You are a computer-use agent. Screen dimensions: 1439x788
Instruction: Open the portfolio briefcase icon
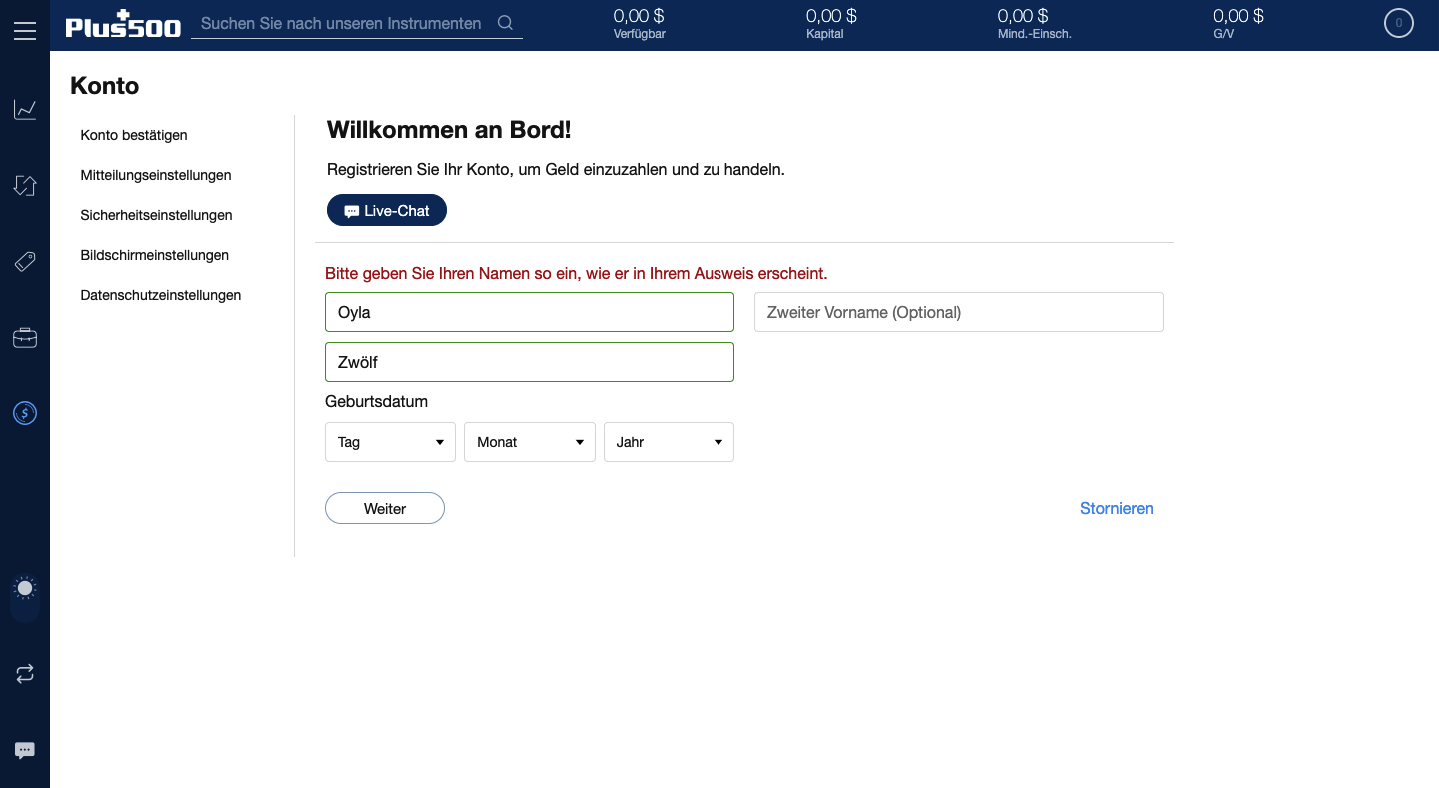coord(25,337)
